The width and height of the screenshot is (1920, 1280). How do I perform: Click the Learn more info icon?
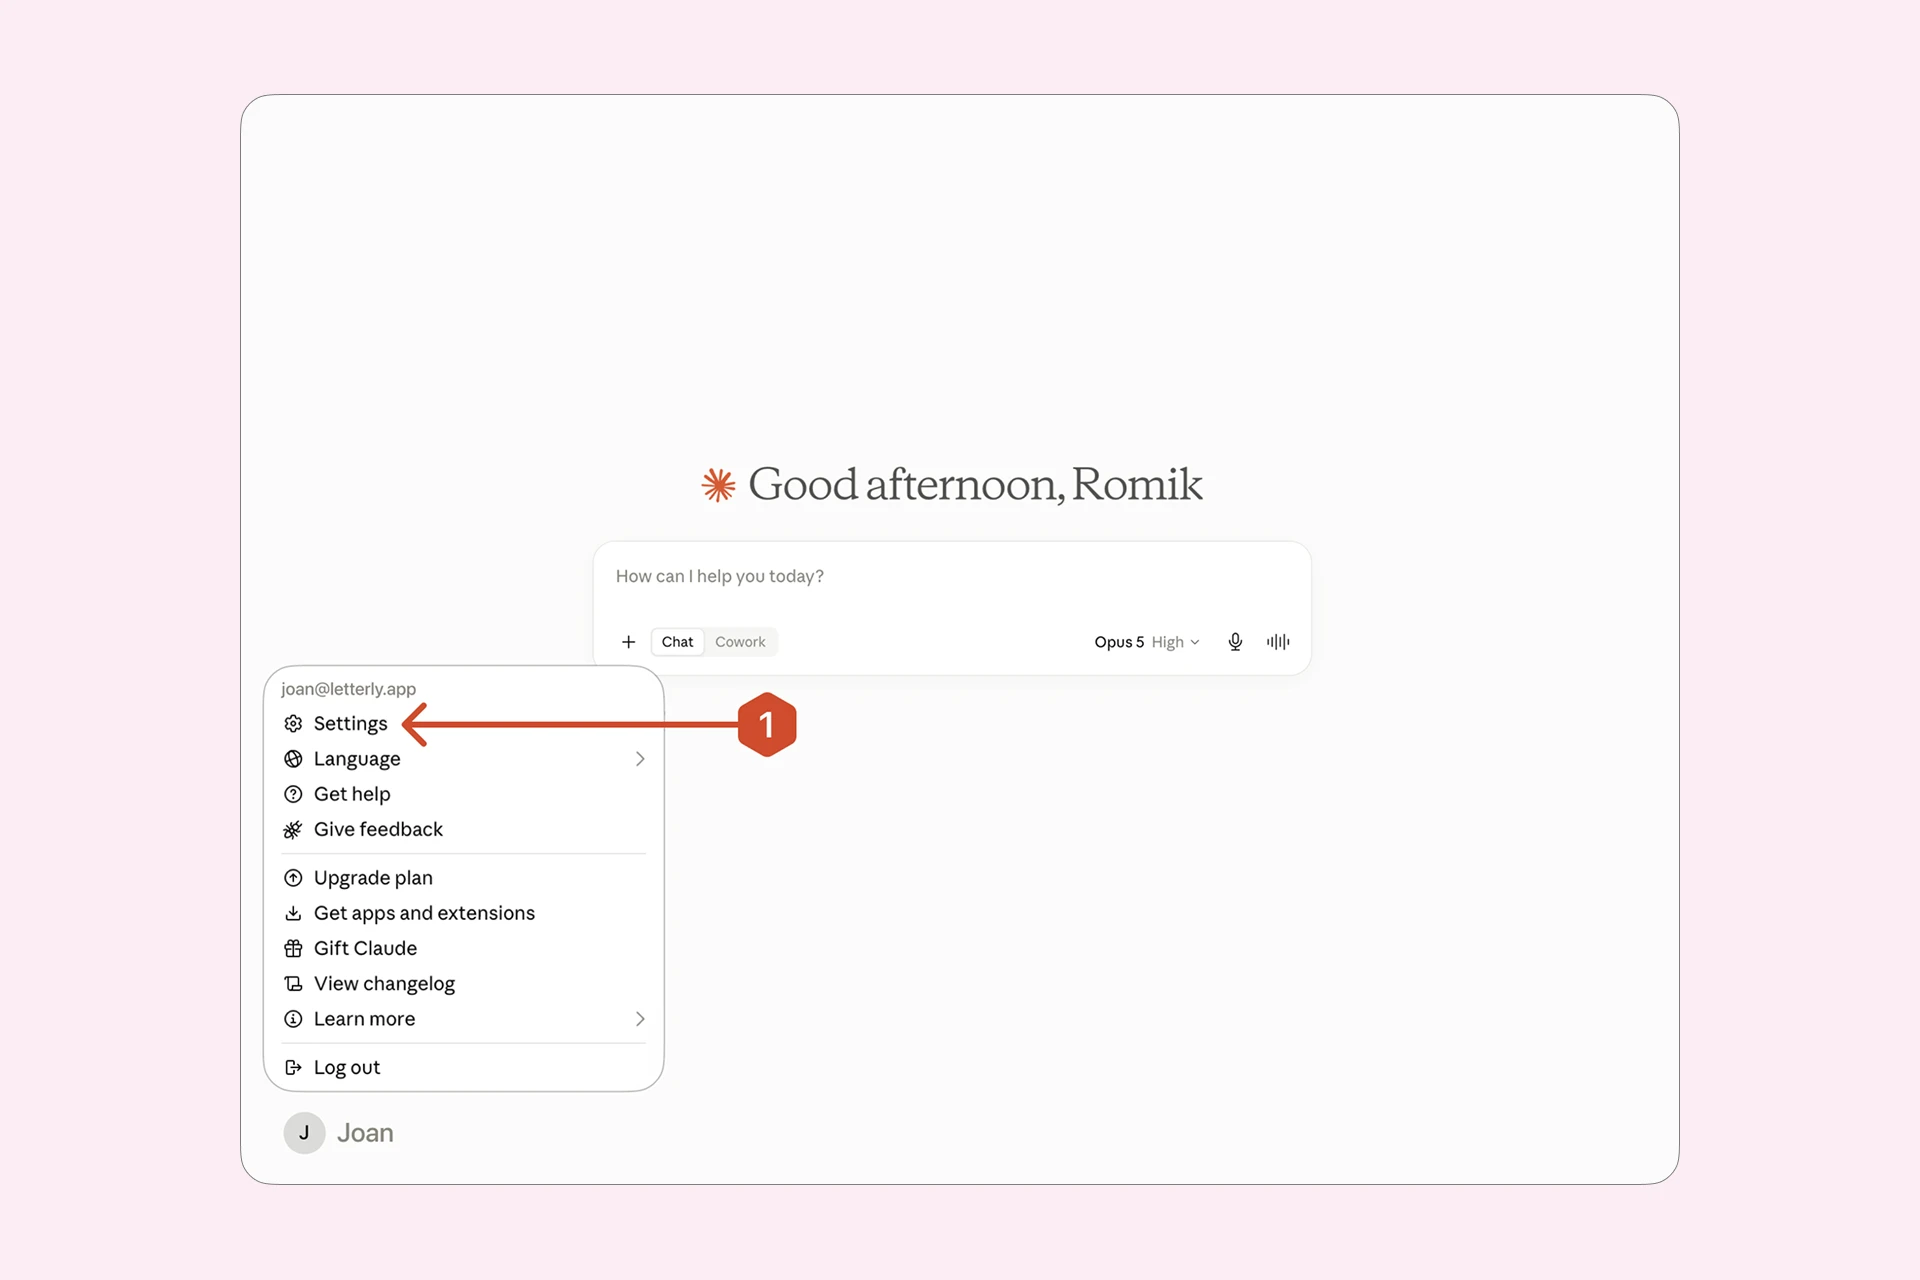point(293,1019)
